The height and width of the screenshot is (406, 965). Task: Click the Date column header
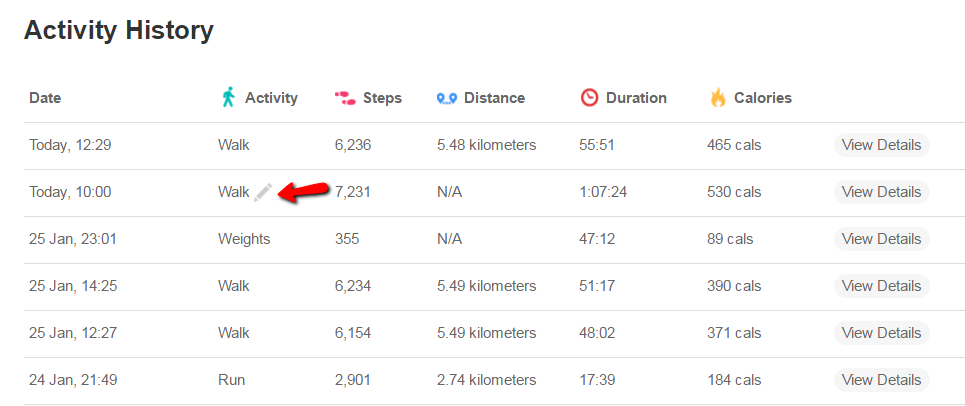pyautogui.click(x=45, y=98)
